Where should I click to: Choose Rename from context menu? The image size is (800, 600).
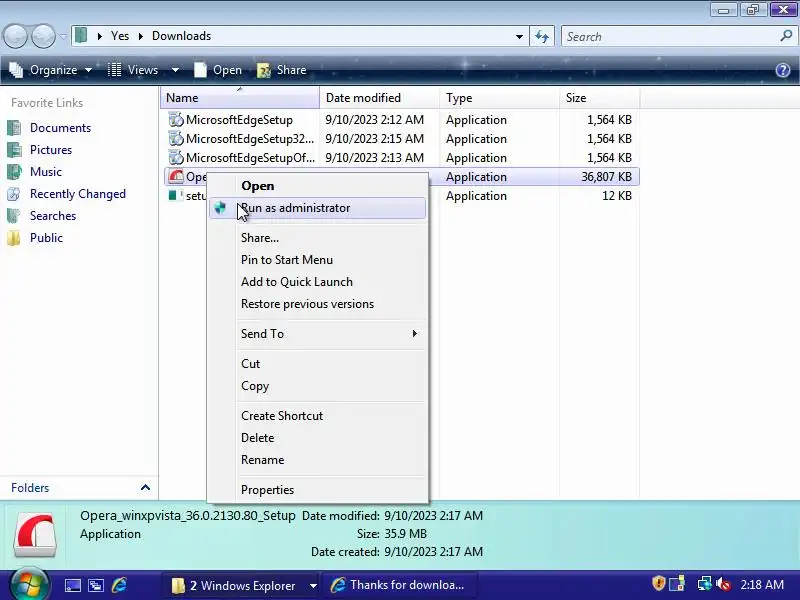tap(317, 460)
